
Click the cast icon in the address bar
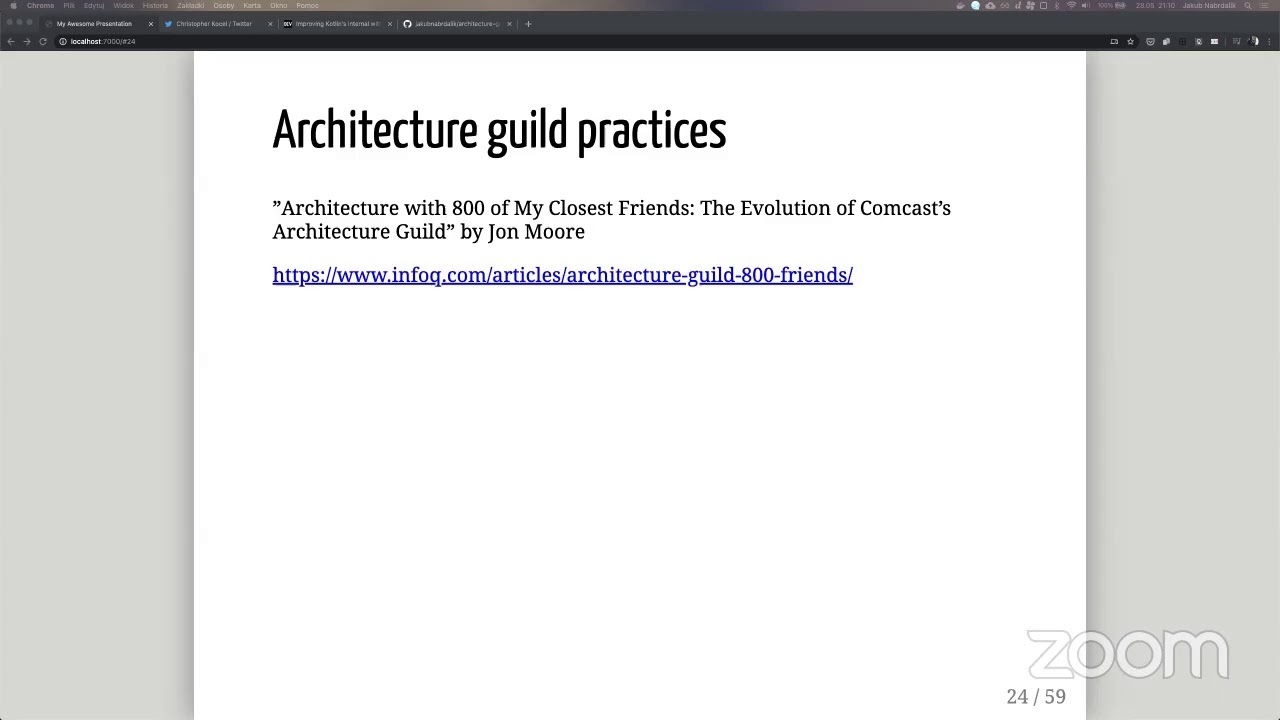1114,41
